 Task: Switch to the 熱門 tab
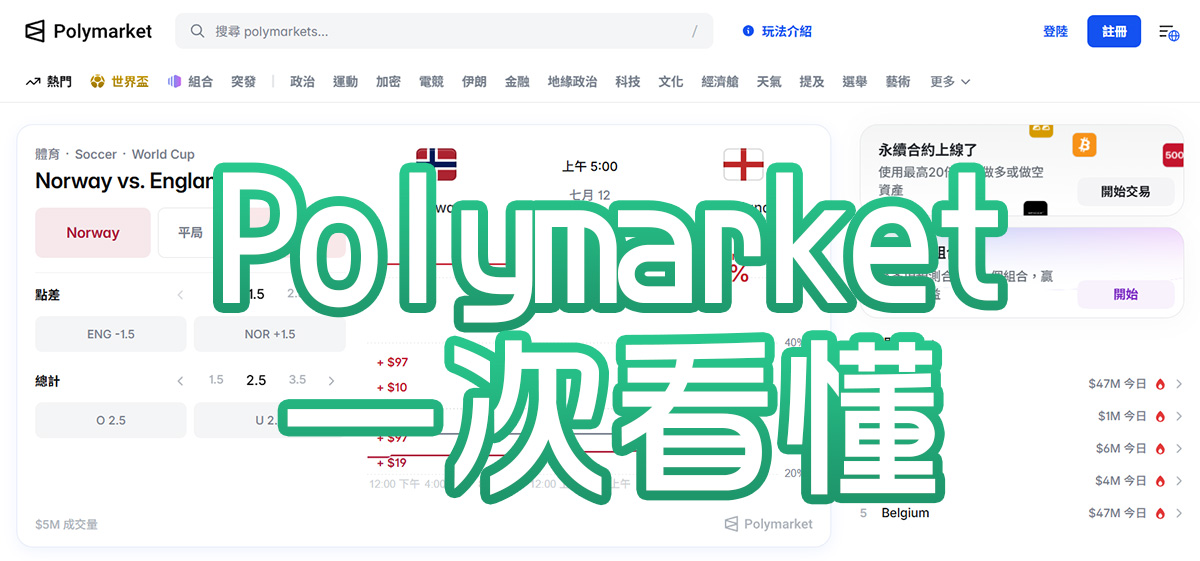tap(48, 82)
